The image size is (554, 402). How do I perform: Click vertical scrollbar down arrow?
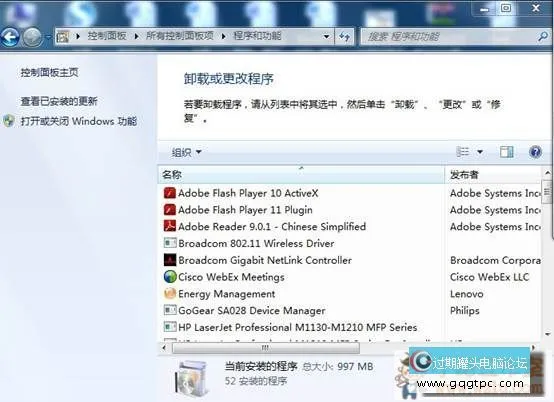tap(548, 335)
